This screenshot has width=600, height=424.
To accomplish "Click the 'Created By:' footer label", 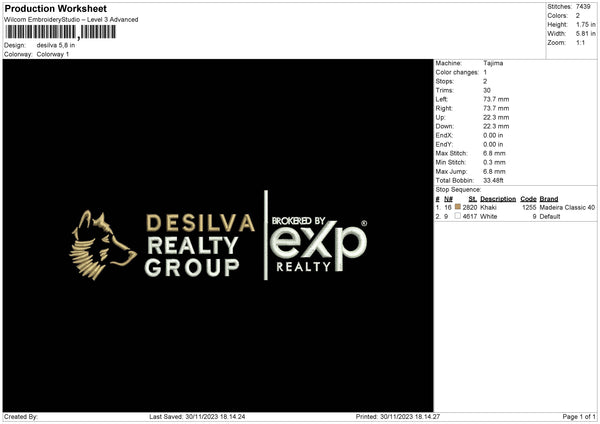I will [x=21, y=416].
